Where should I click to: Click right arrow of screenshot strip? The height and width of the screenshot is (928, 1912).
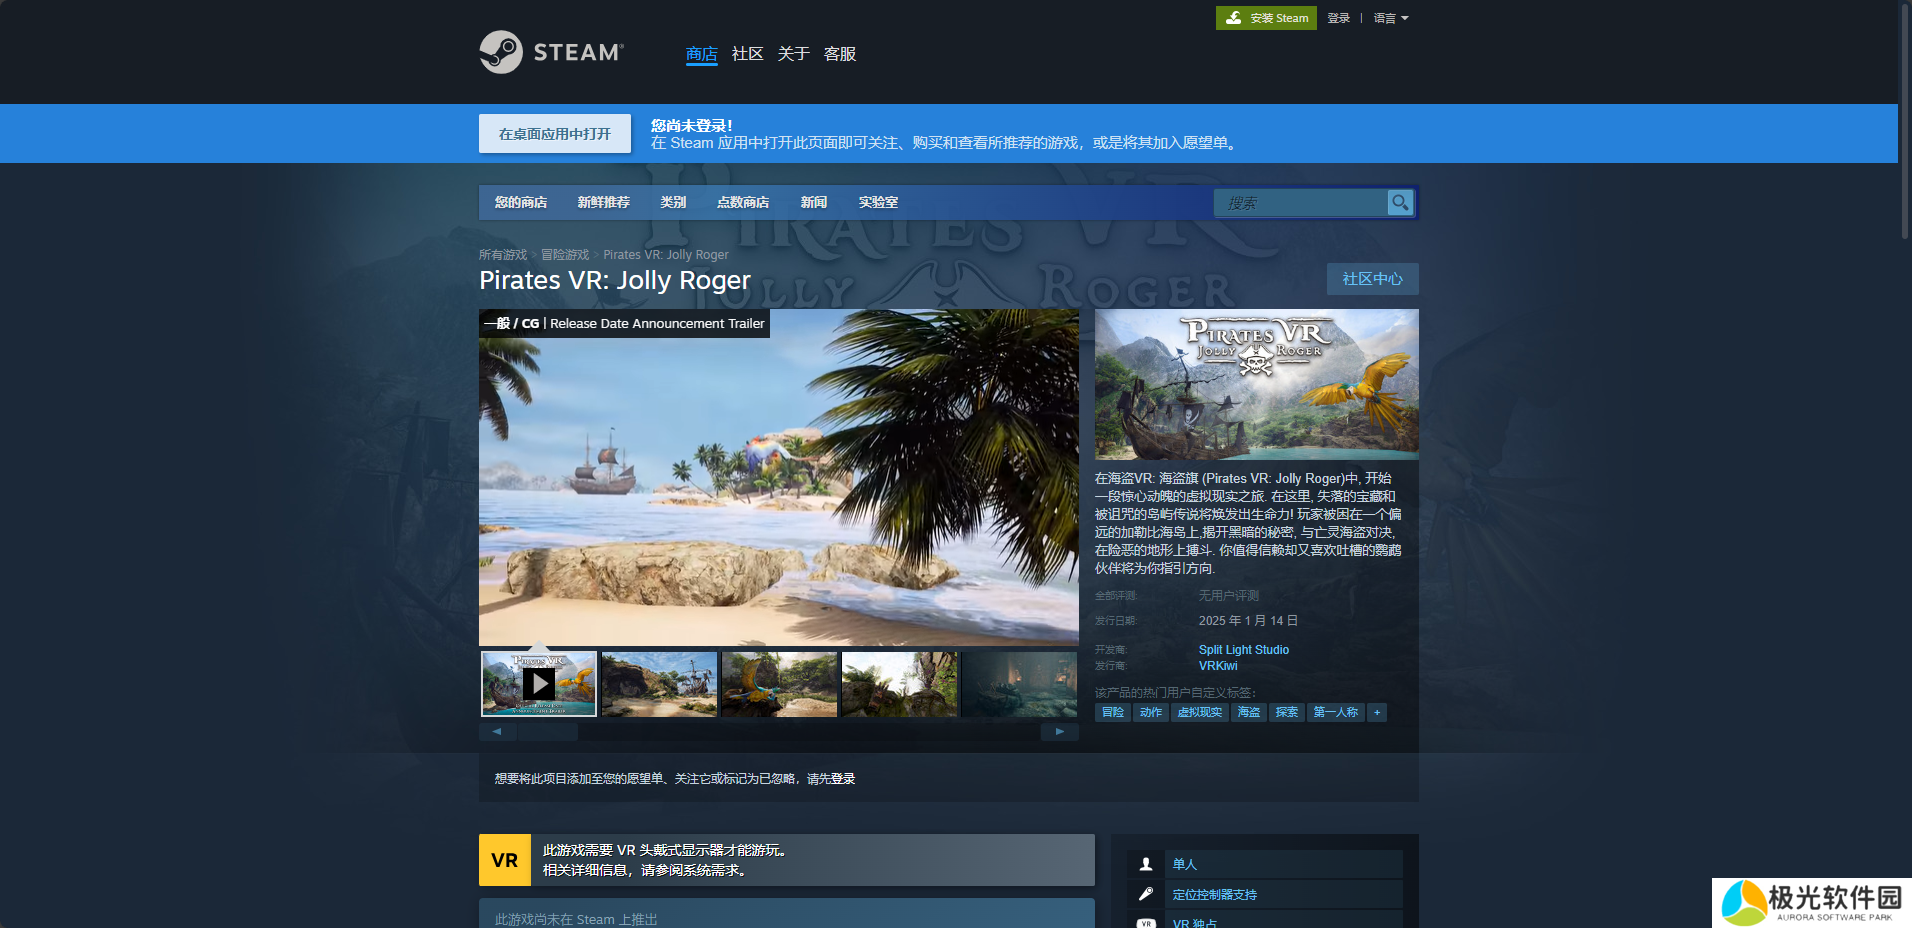click(1060, 732)
